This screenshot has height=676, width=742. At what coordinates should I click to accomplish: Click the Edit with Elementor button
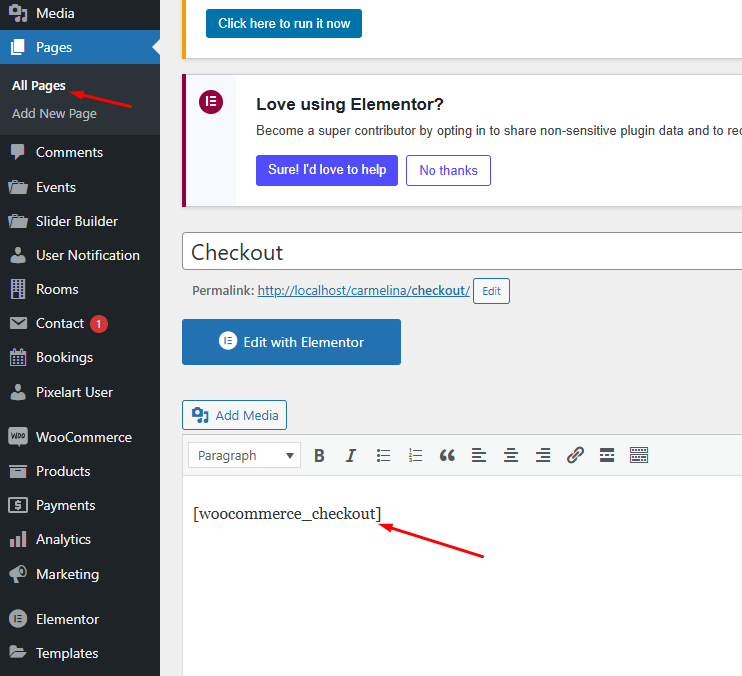point(291,342)
